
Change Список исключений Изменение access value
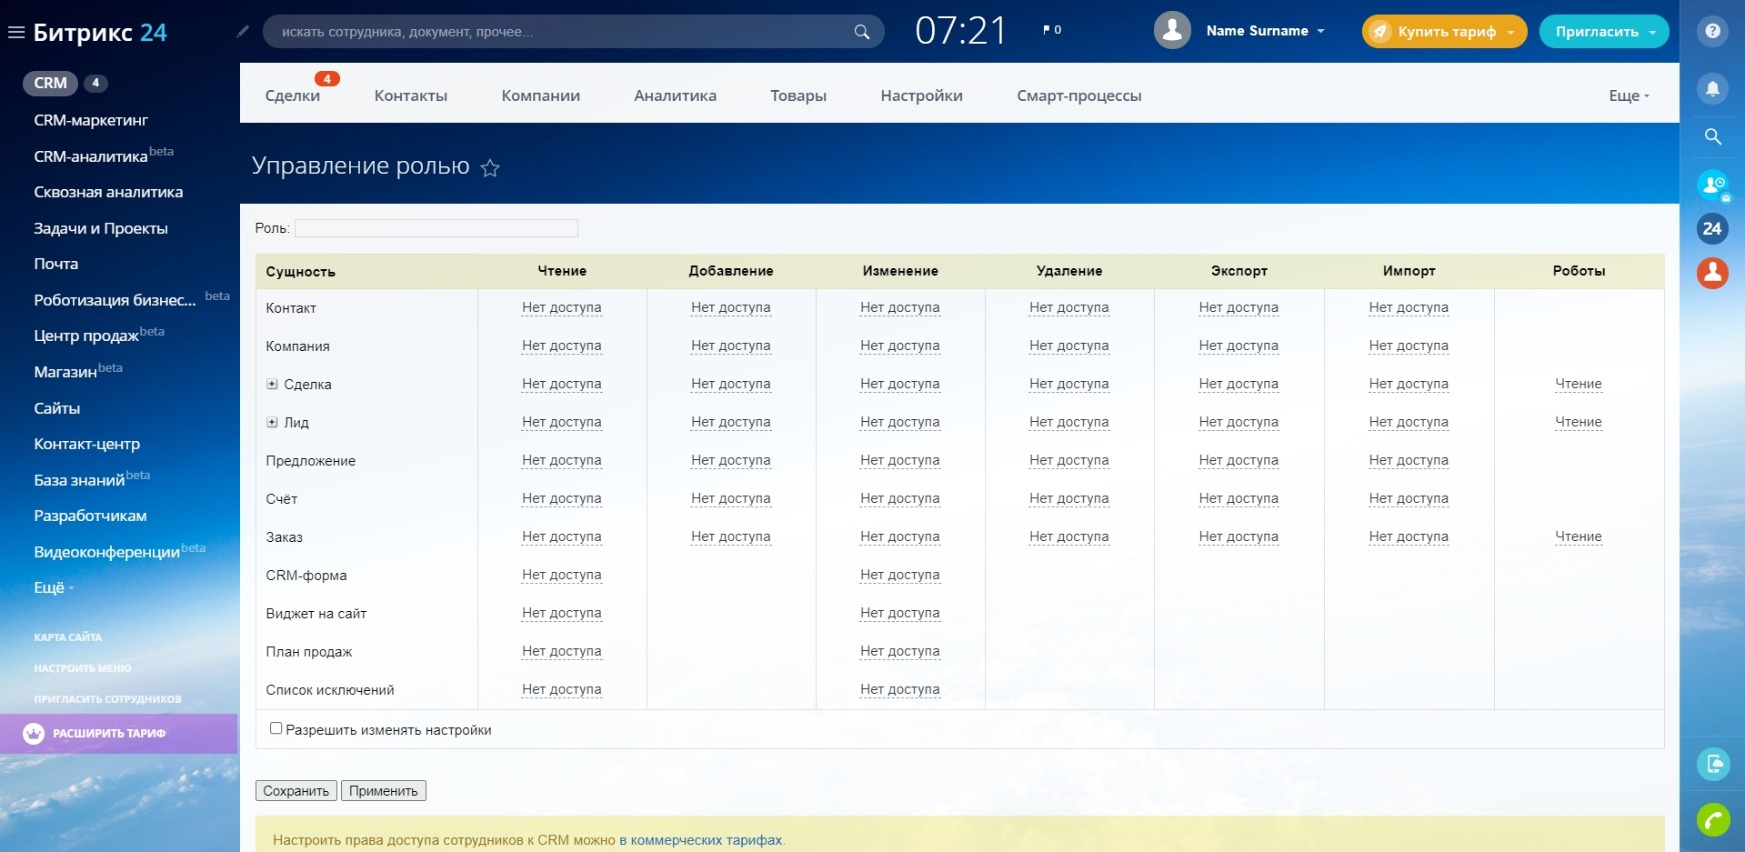point(900,690)
